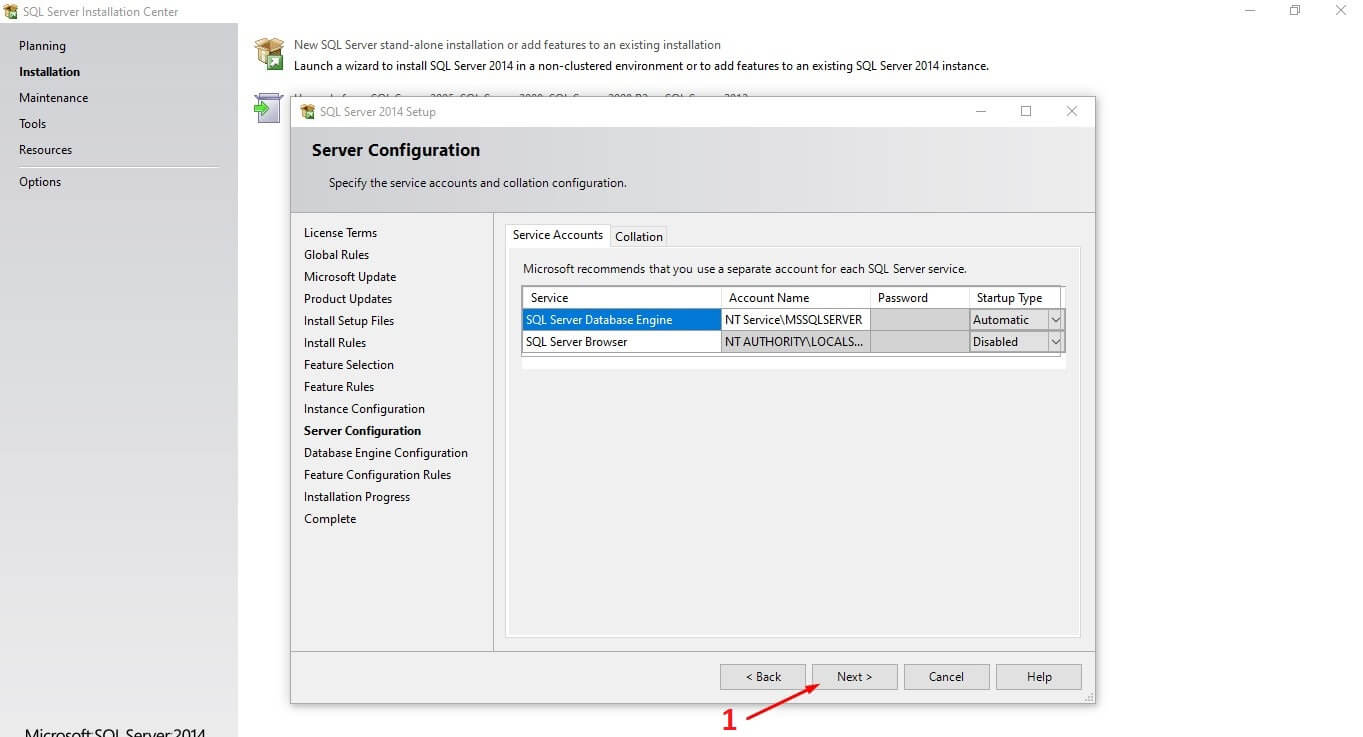
Task: Maximize the SQL Server 2014 Setup dialog
Action: coord(1026,111)
